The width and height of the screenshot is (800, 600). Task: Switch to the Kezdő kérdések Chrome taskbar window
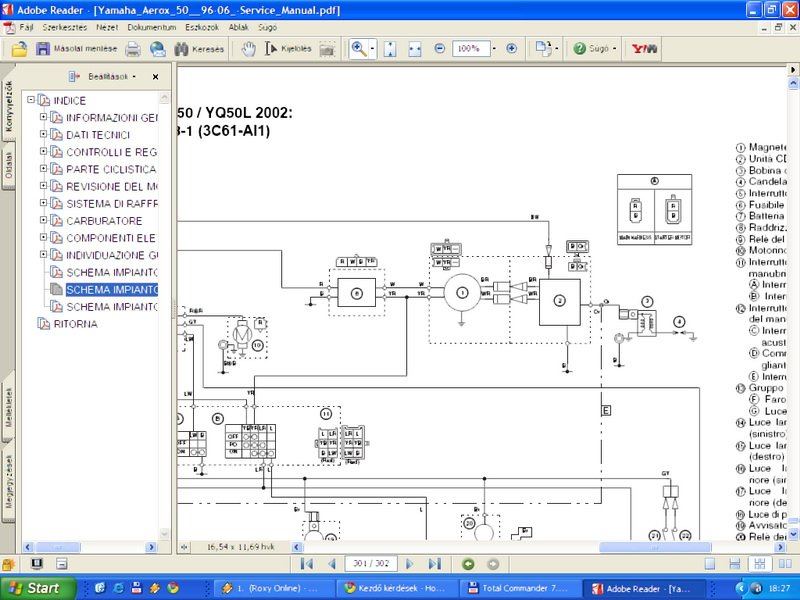pyautogui.click(x=397, y=588)
